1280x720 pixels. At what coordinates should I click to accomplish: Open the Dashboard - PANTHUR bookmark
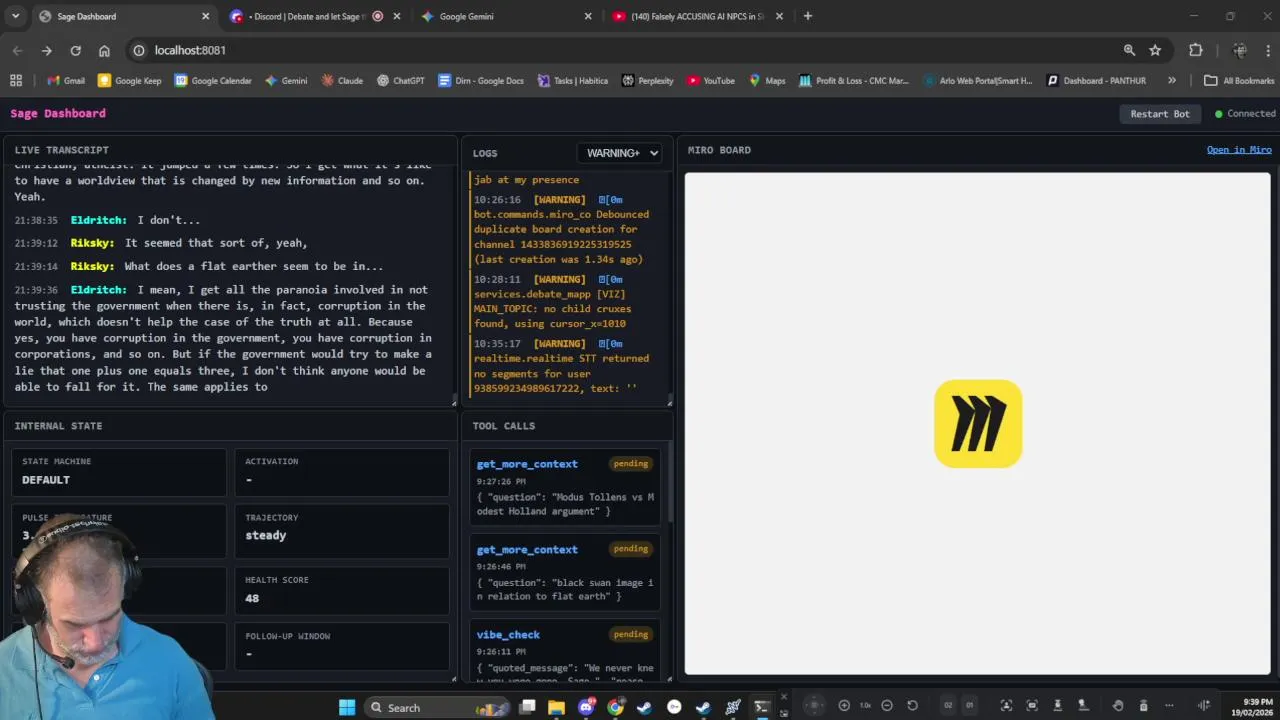(x=1096, y=81)
